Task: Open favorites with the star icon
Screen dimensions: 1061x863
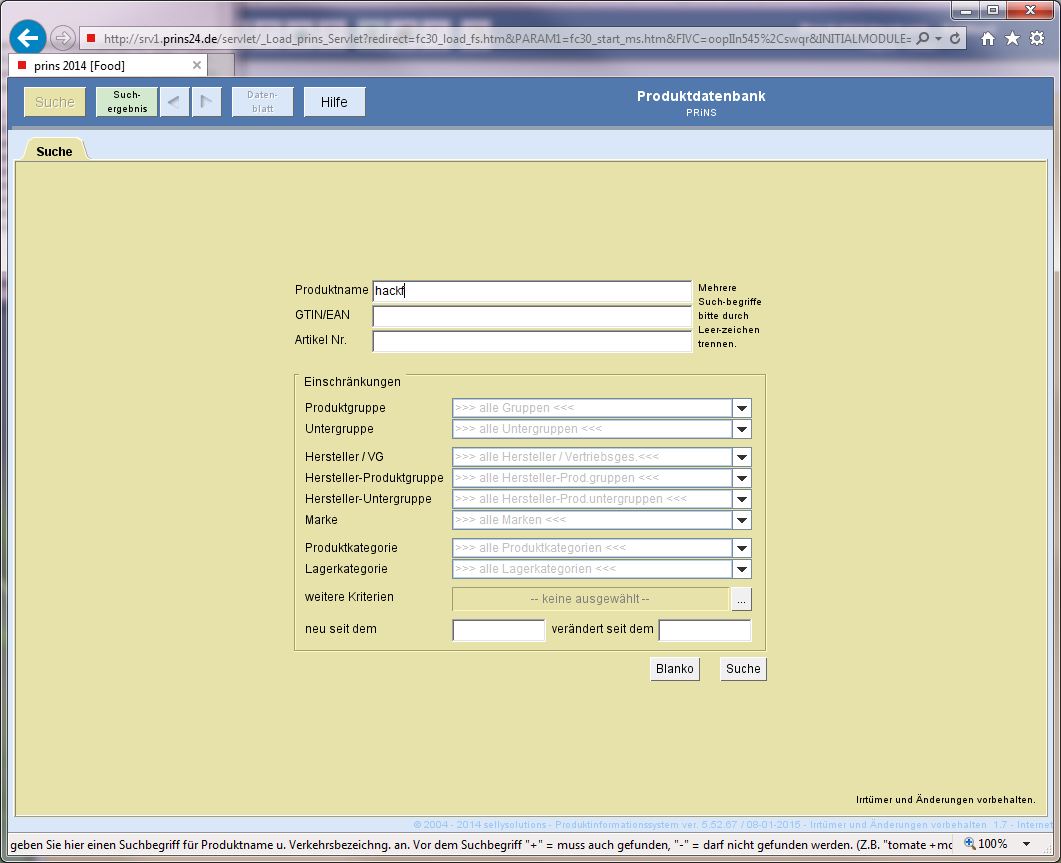Action: (1012, 39)
